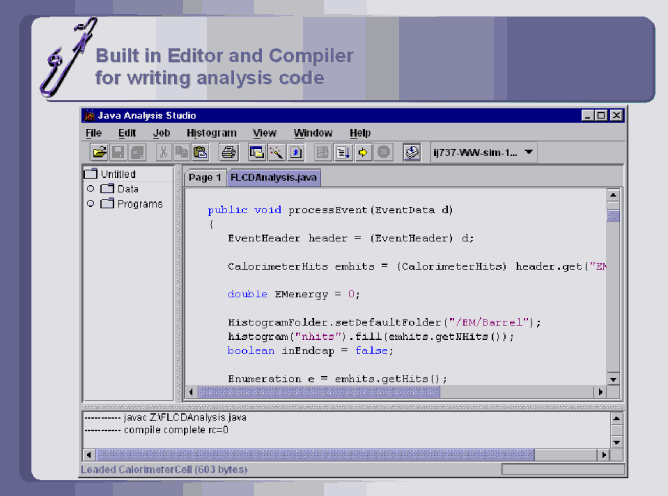Click the Print toolbar icon
Image resolution: width=668 pixels, height=496 pixels.
coord(228,153)
